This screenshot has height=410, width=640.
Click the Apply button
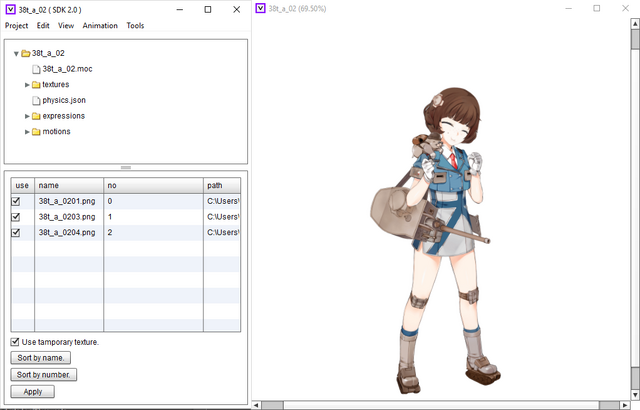(33, 392)
